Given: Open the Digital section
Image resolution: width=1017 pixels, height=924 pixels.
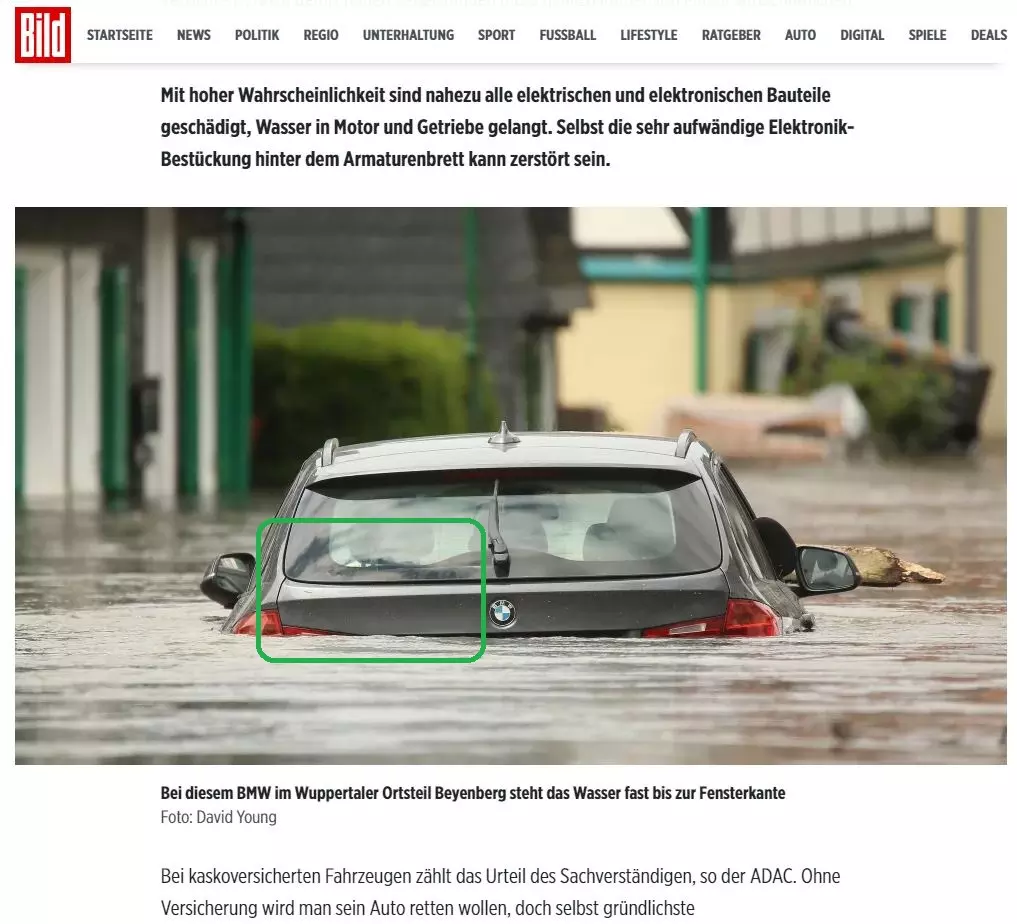Looking at the screenshot, I should (x=862, y=35).
